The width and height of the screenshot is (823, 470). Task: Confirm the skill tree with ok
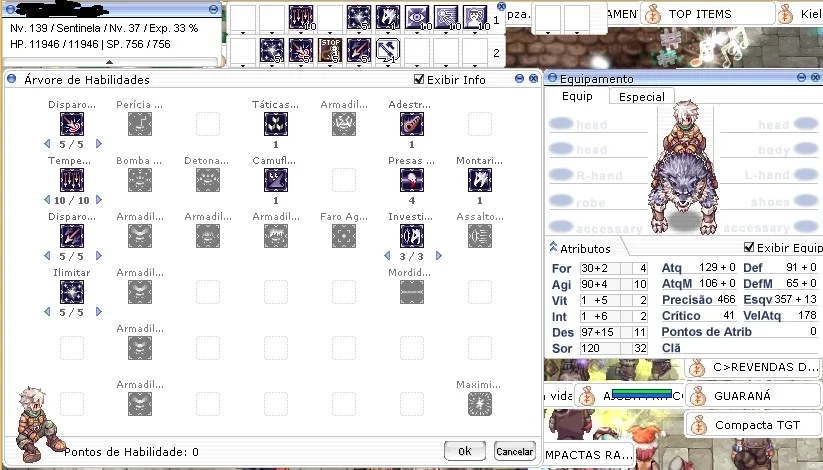click(x=465, y=451)
